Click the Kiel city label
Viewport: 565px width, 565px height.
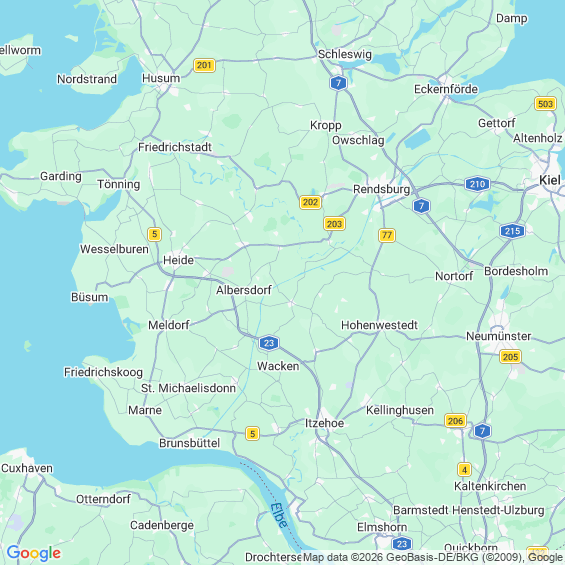[550, 180]
